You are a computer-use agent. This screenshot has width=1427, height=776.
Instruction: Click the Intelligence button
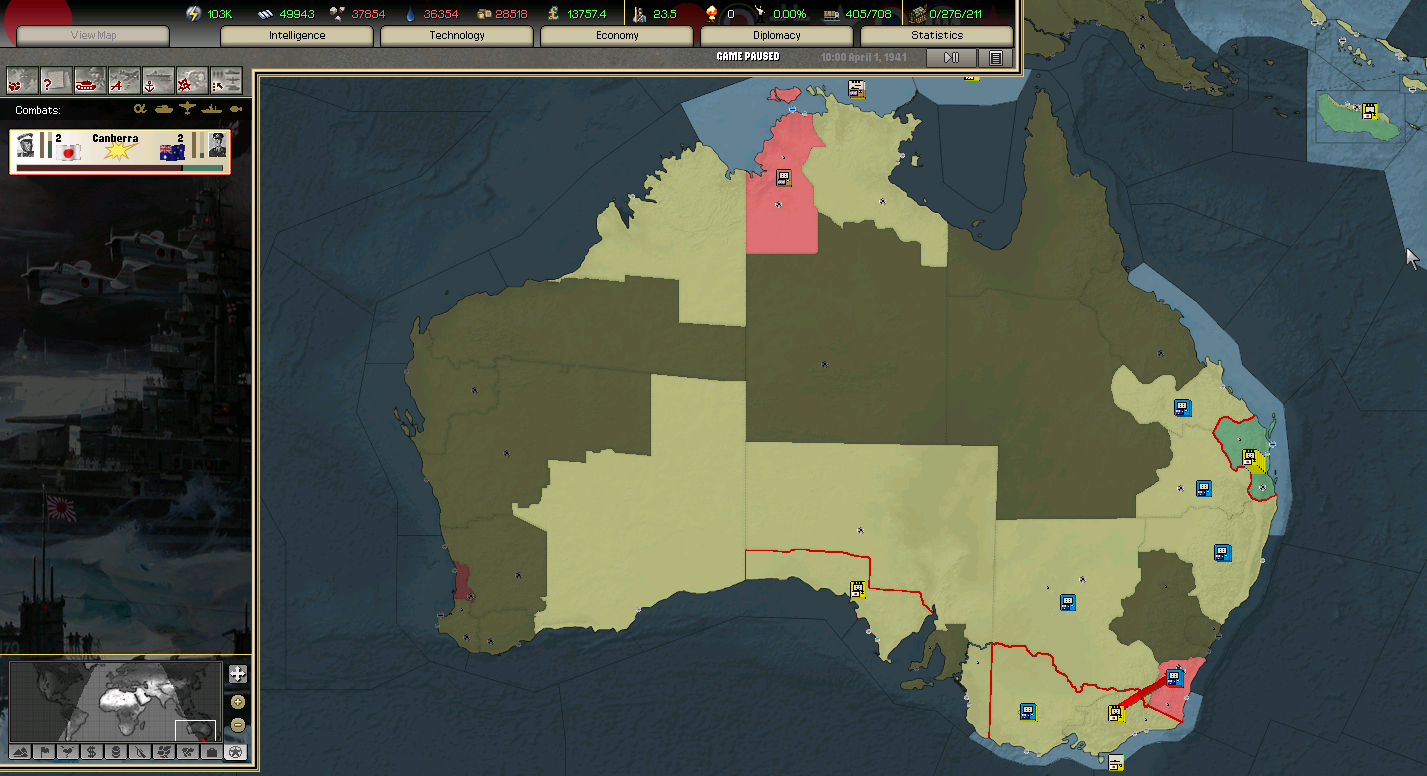pos(297,36)
